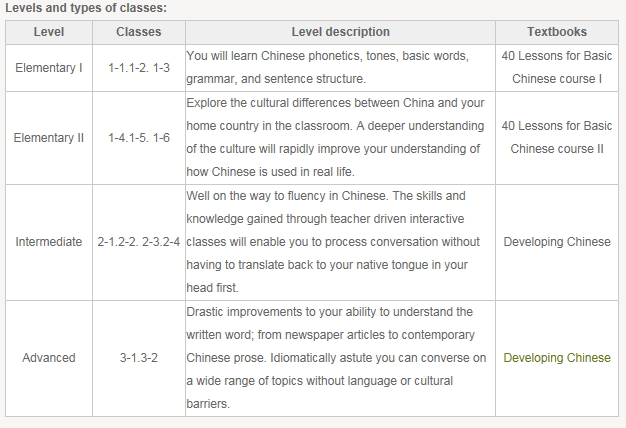626x428 pixels.
Task: Select the Elementary II level cell
Action: 49,138
